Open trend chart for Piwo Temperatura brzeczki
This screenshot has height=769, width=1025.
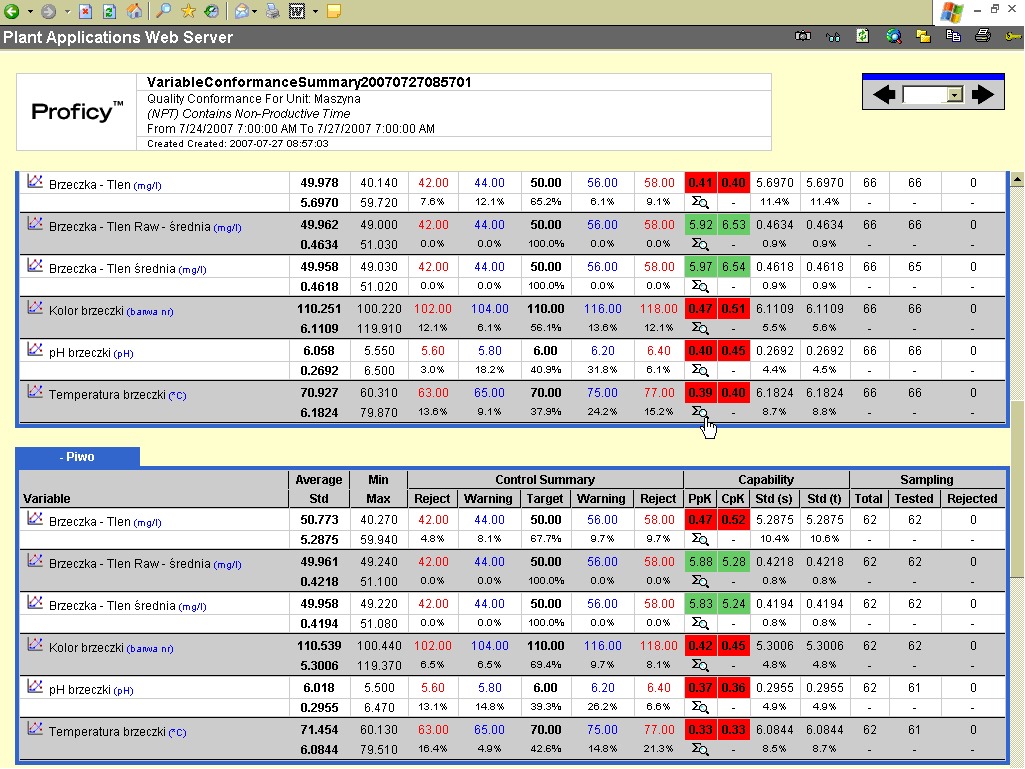click(35, 728)
